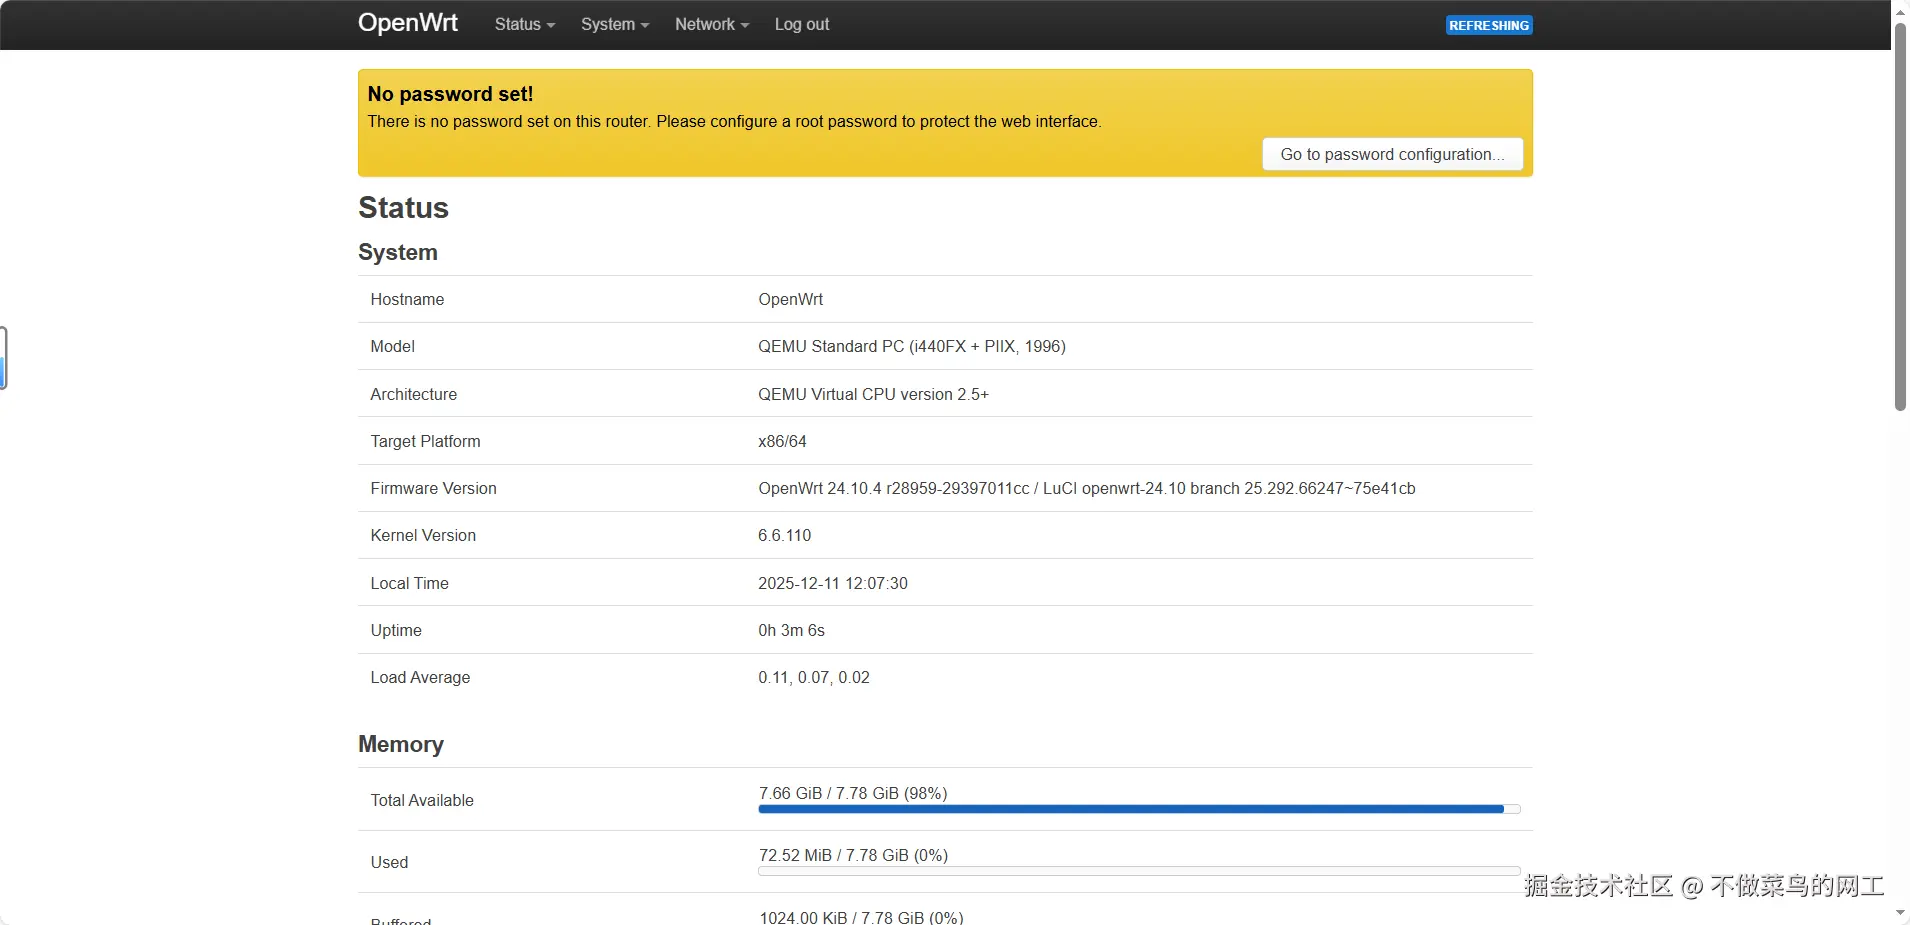The height and width of the screenshot is (925, 1910).
Task: Click the Used memory row label
Action: (389, 862)
